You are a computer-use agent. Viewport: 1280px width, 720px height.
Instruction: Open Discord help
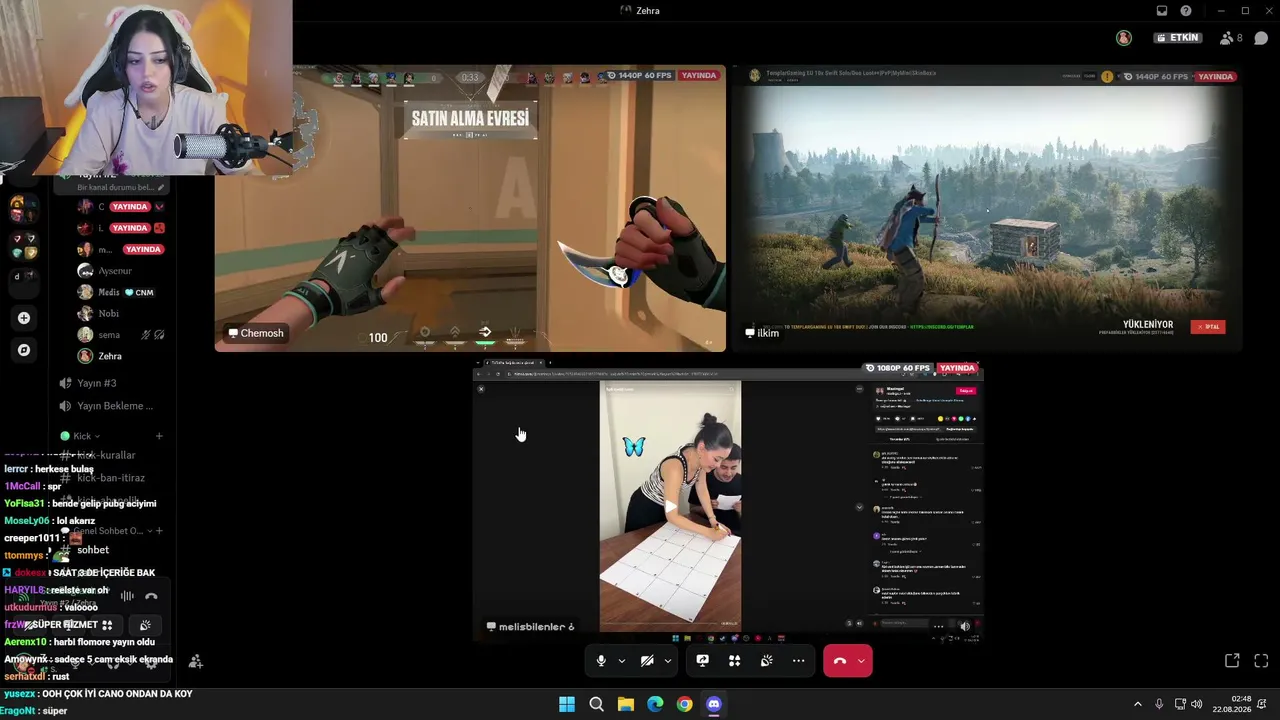tap(1186, 11)
